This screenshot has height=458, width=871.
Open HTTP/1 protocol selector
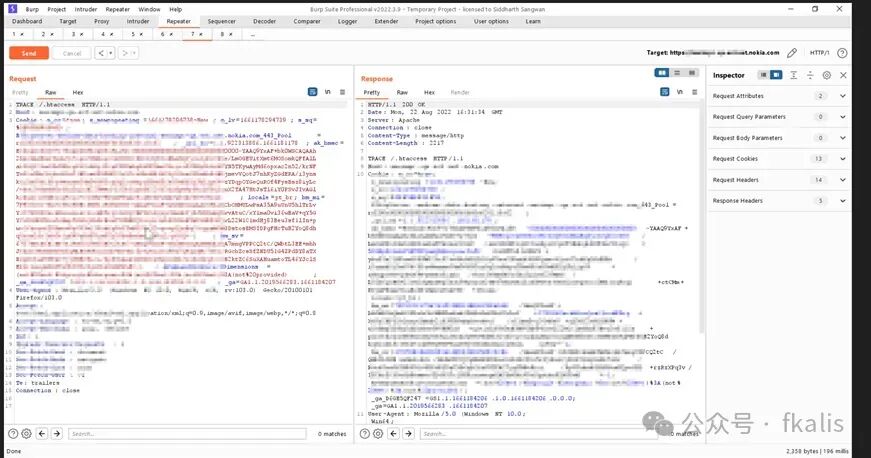coord(819,53)
